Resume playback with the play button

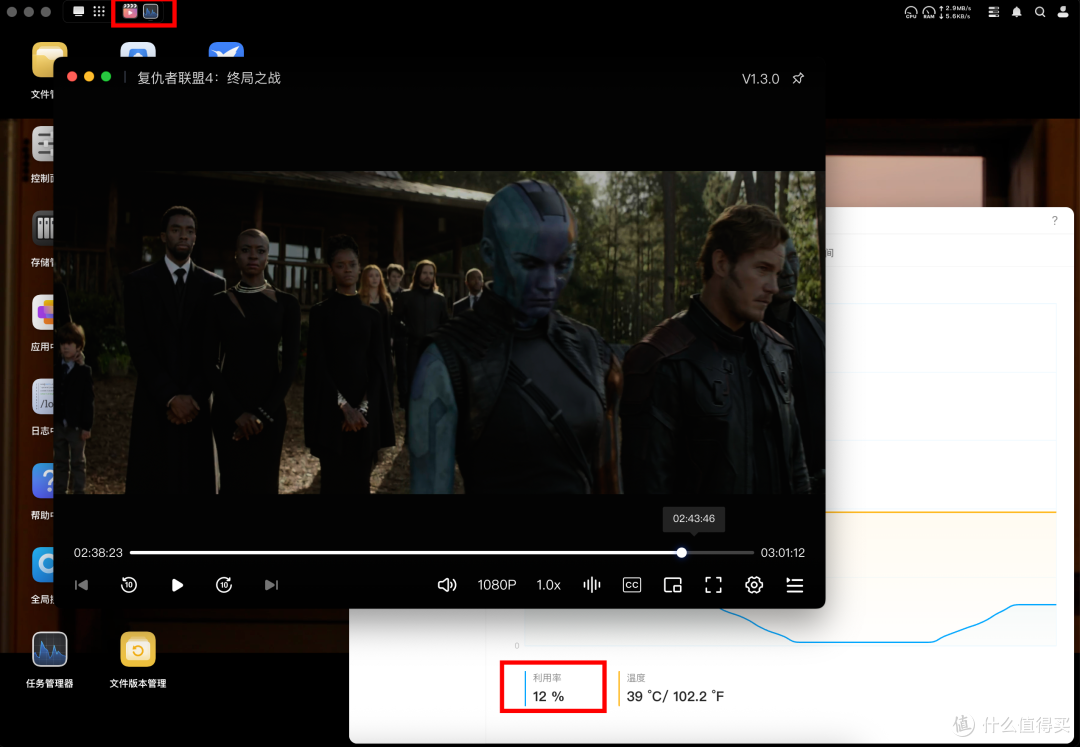(177, 585)
